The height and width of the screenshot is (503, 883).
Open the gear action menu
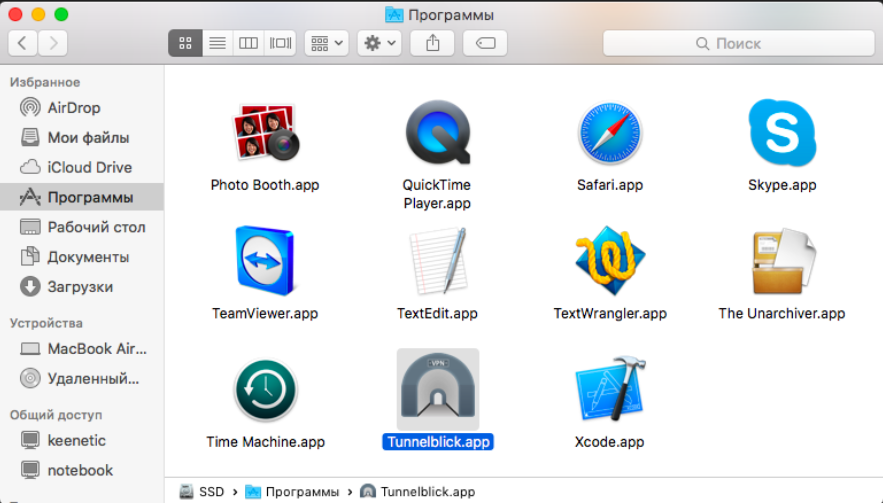[x=379, y=43]
